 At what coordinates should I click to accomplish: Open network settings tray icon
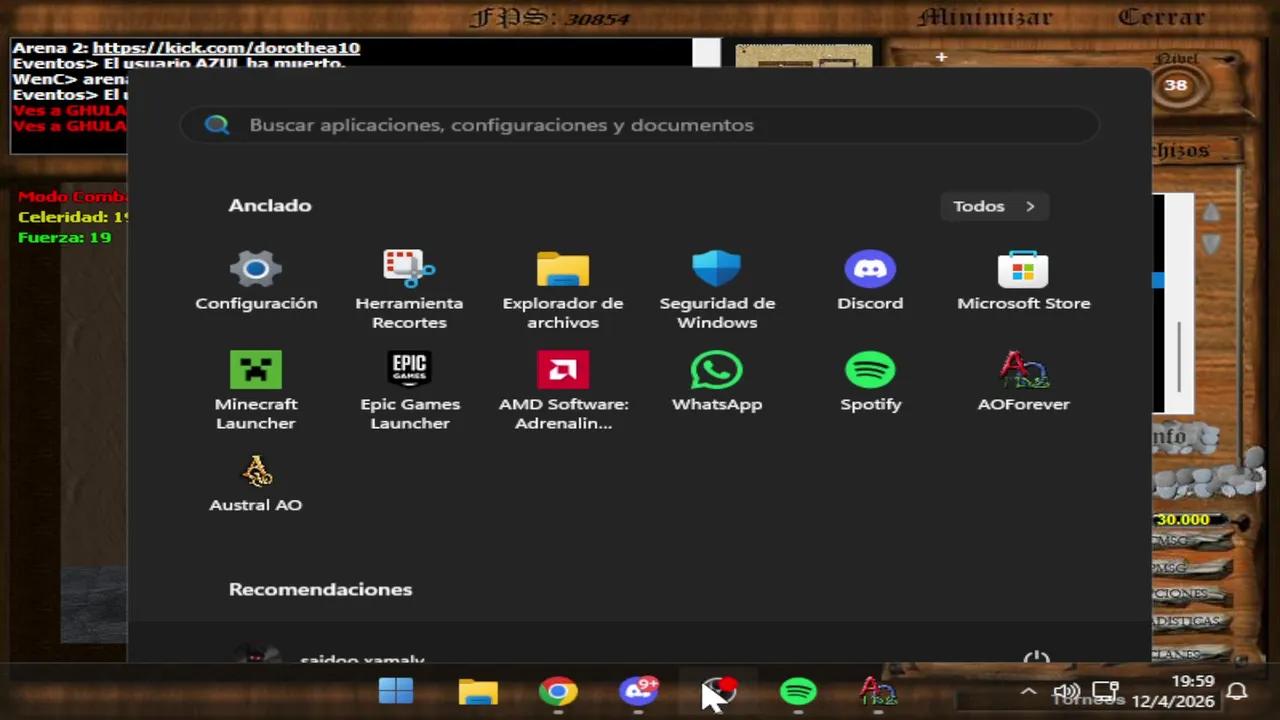click(x=1105, y=692)
